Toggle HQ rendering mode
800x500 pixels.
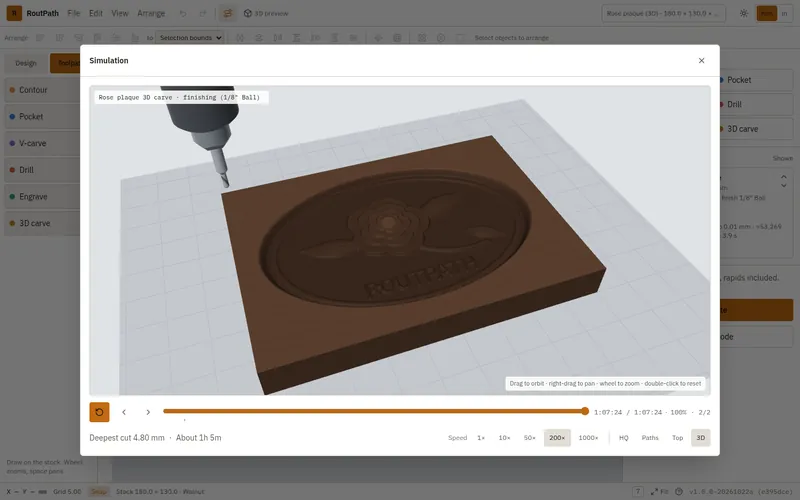pyautogui.click(x=623, y=438)
